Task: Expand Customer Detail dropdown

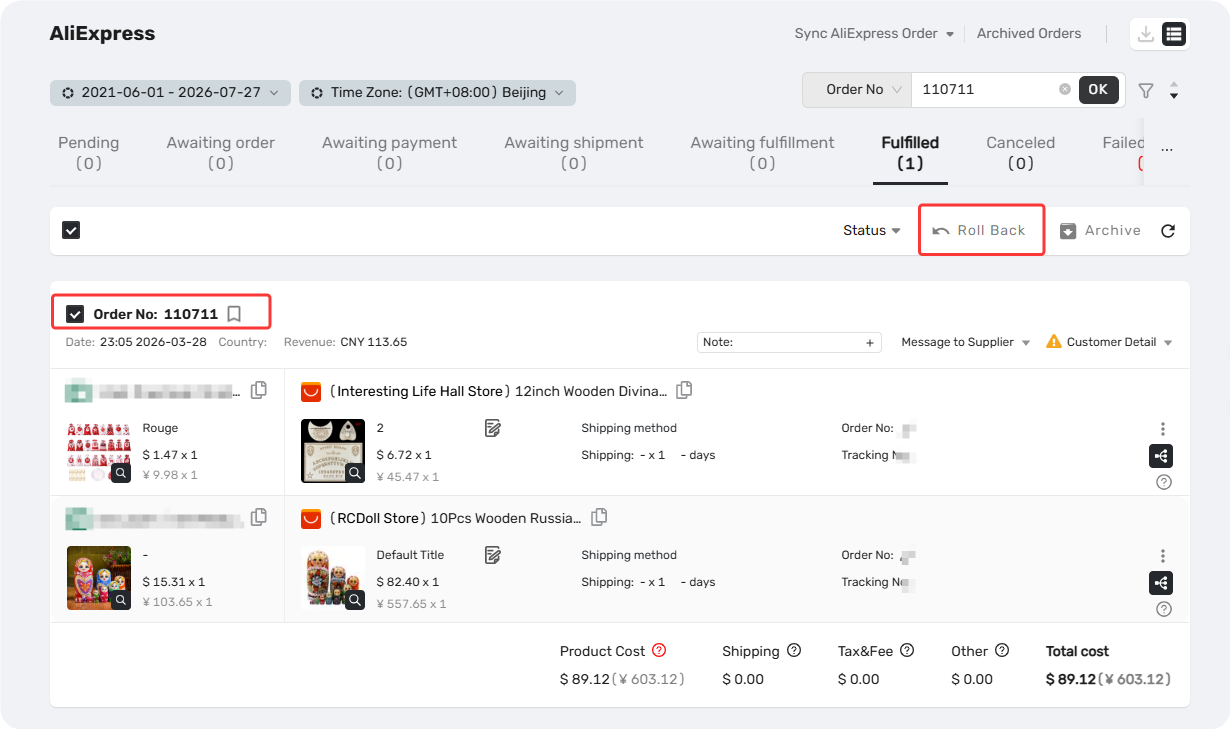Action: point(1118,342)
